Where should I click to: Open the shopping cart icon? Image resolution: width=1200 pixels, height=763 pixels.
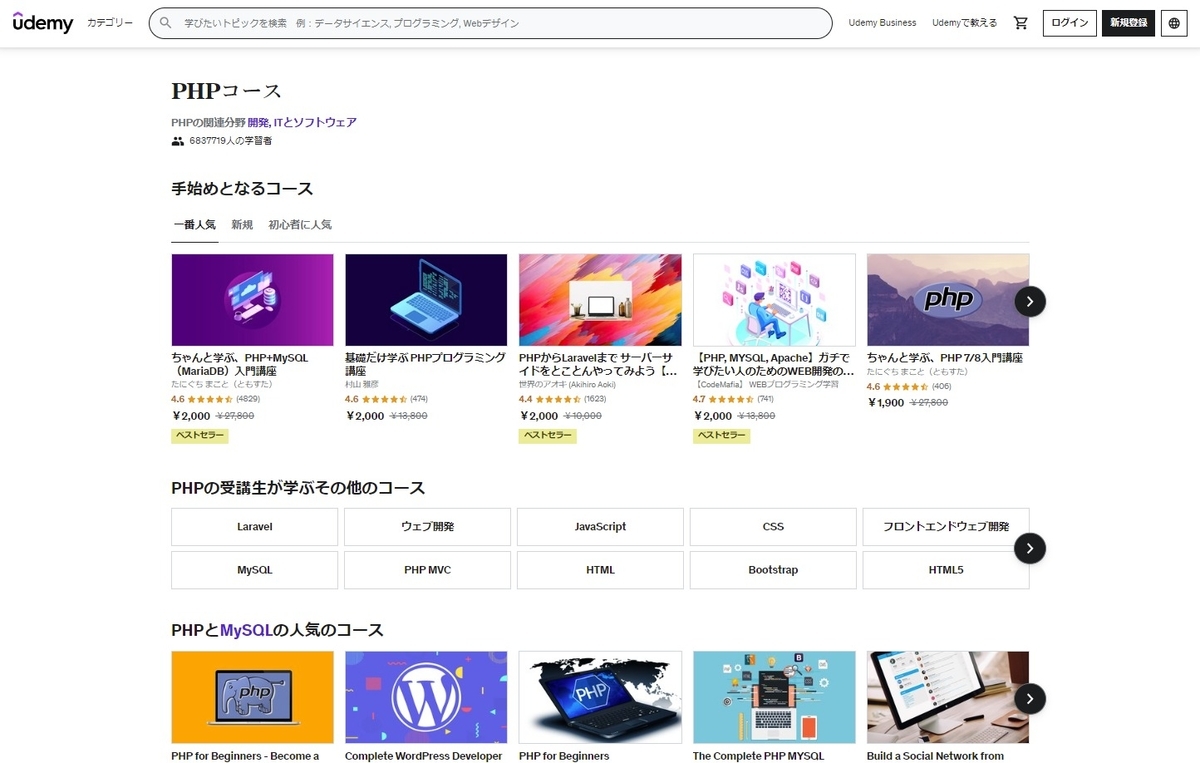click(x=1020, y=23)
